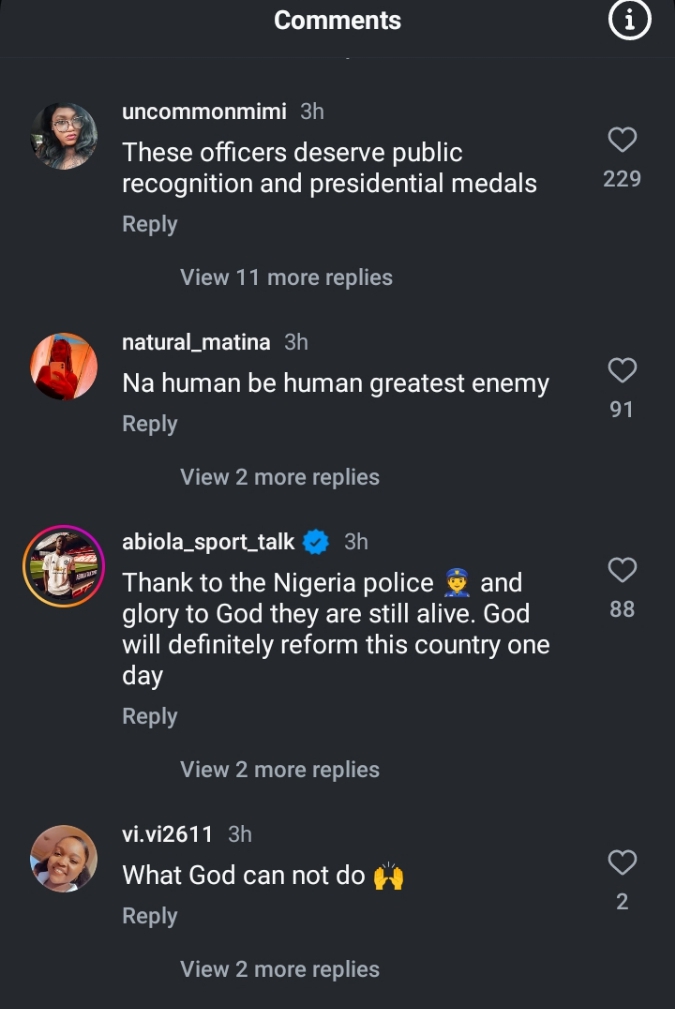View abiola_sport_talk's story avatar
This screenshot has width=675, height=1009.
pyautogui.click(x=64, y=566)
